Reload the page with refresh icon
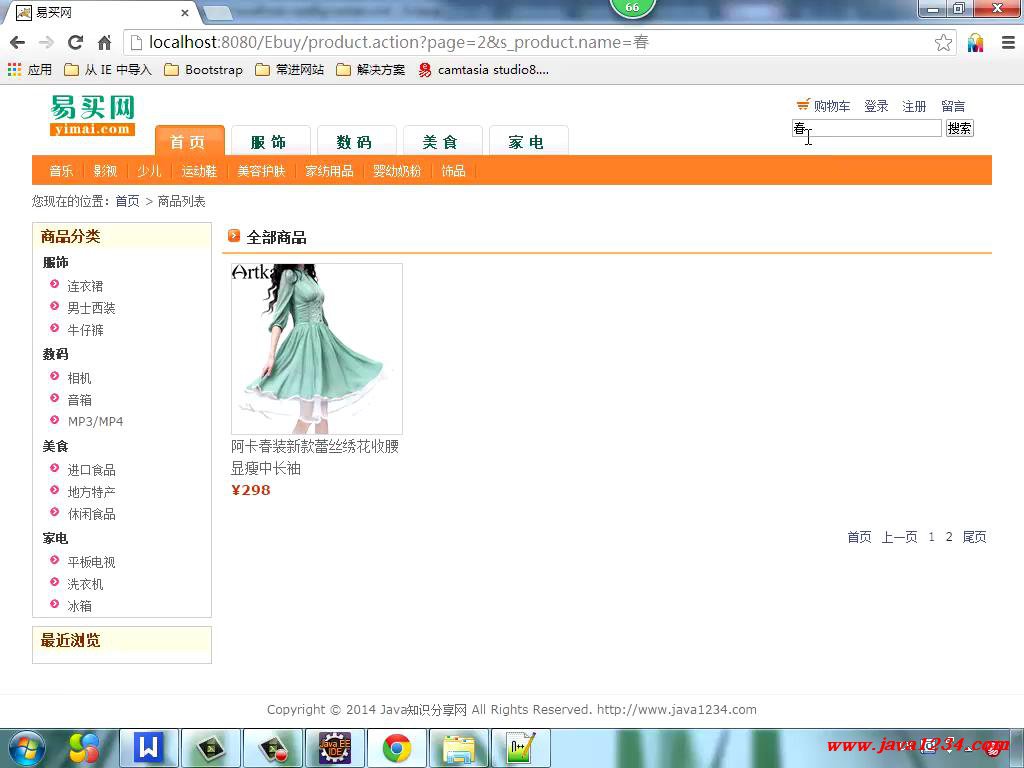Viewport: 1024px width, 768px height. (75, 42)
